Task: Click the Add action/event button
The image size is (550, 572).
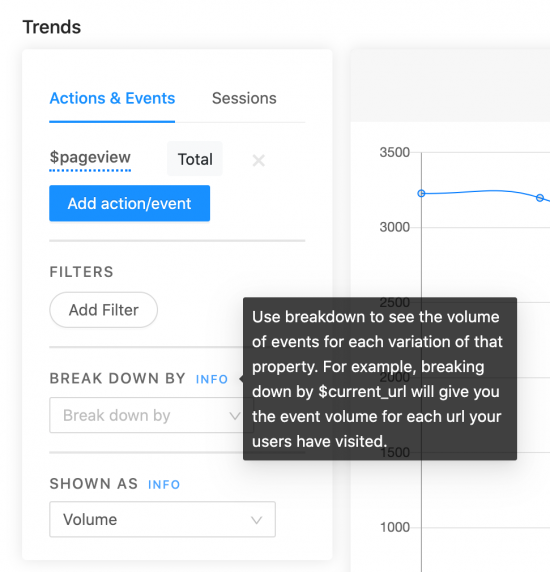Action: [x=129, y=203]
